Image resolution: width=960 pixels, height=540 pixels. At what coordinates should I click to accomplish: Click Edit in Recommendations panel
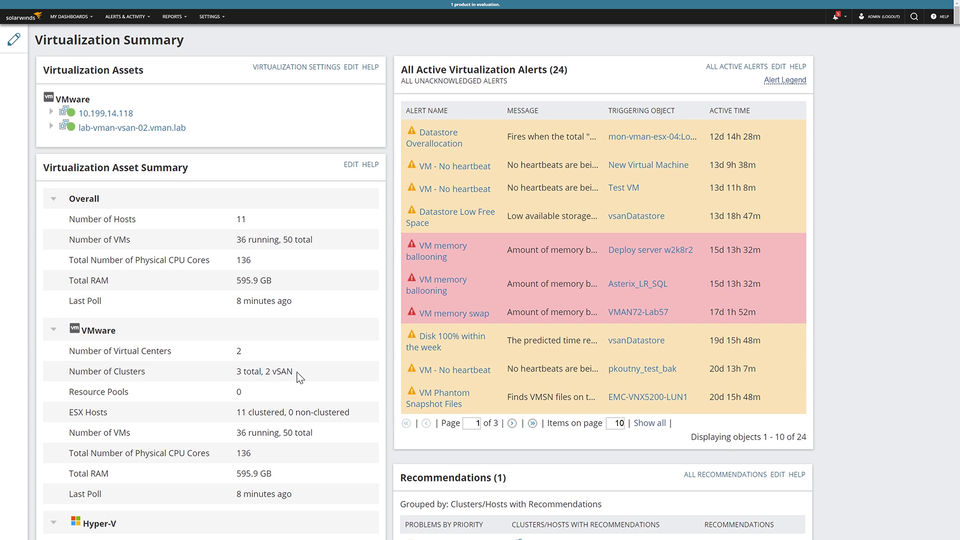(x=778, y=474)
